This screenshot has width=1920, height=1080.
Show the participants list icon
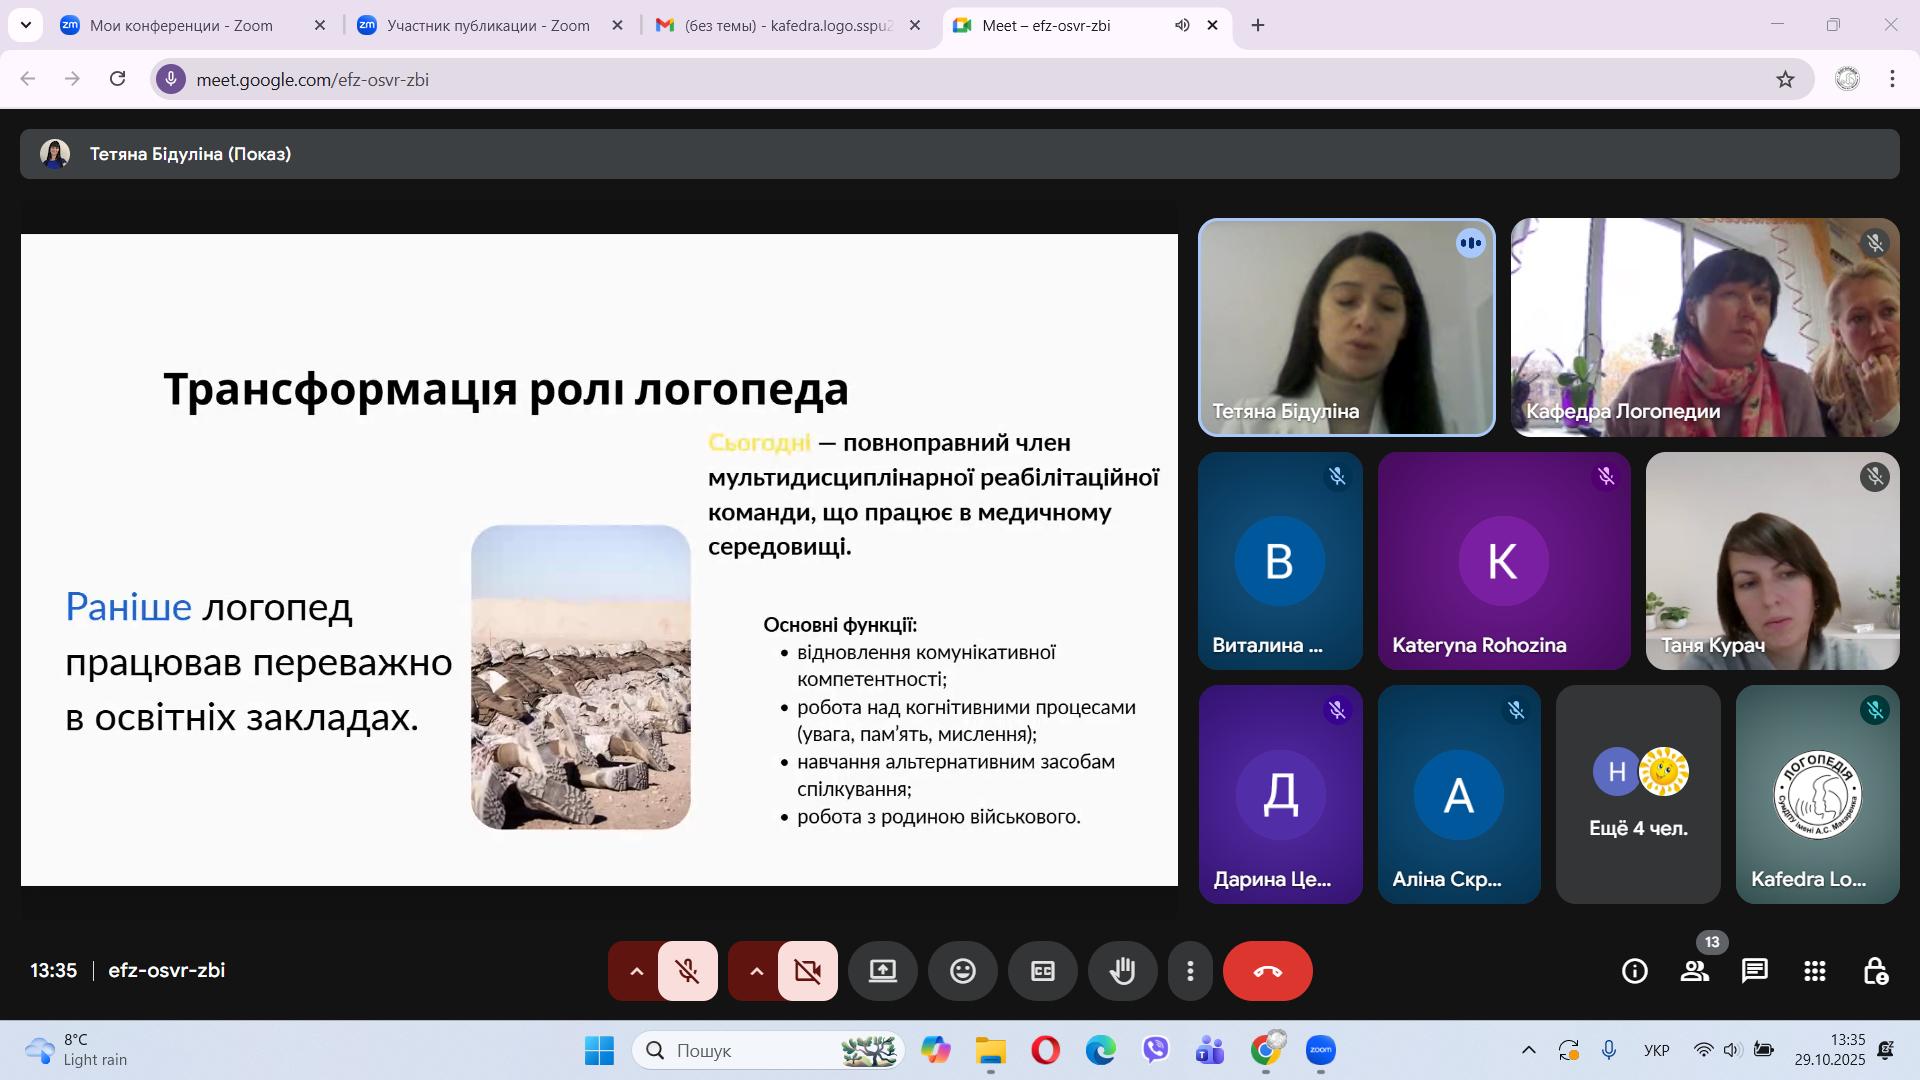coord(1694,971)
